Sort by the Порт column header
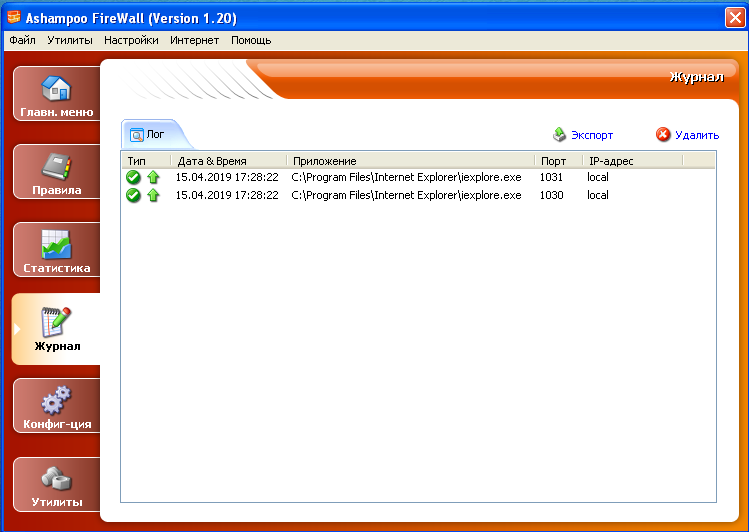The height and width of the screenshot is (532, 749). click(559, 161)
